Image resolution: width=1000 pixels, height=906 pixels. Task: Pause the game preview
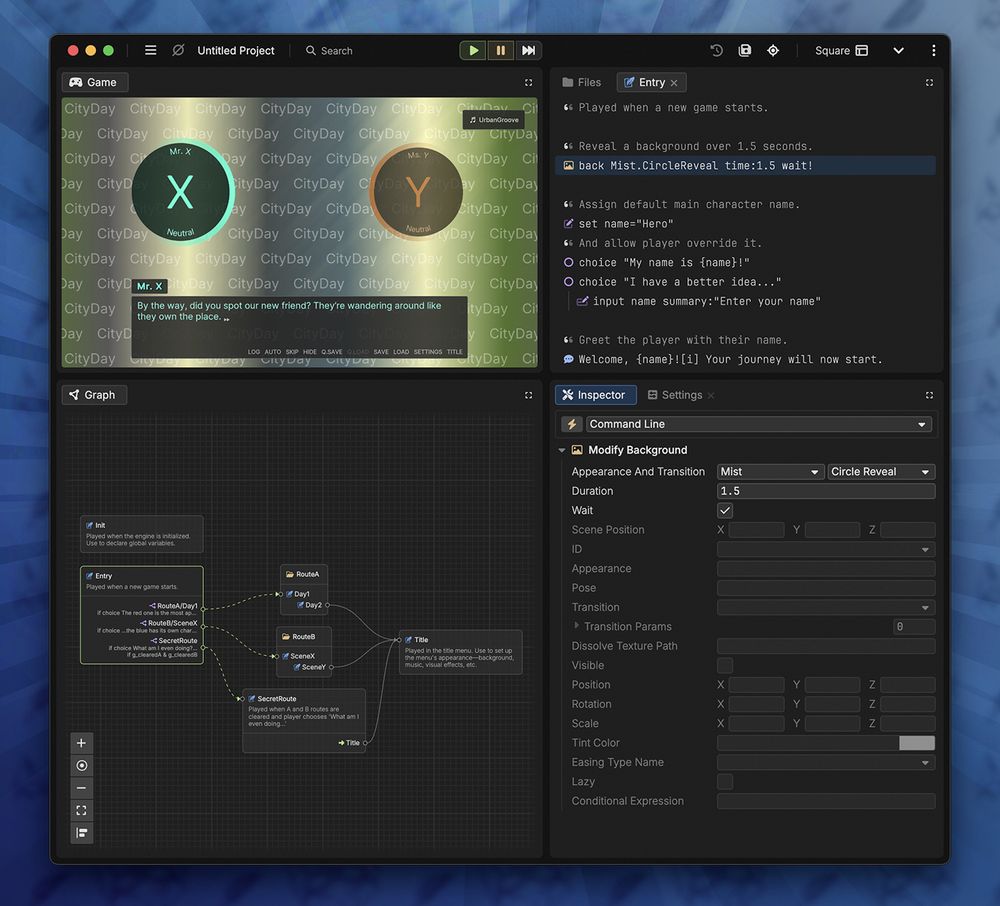click(x=501, y=50)
